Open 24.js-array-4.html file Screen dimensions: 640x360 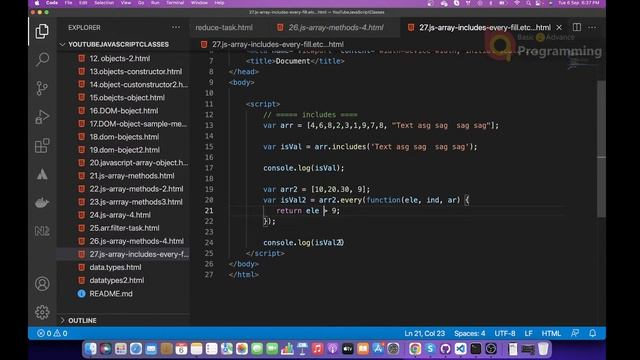(x=120, y=215)
